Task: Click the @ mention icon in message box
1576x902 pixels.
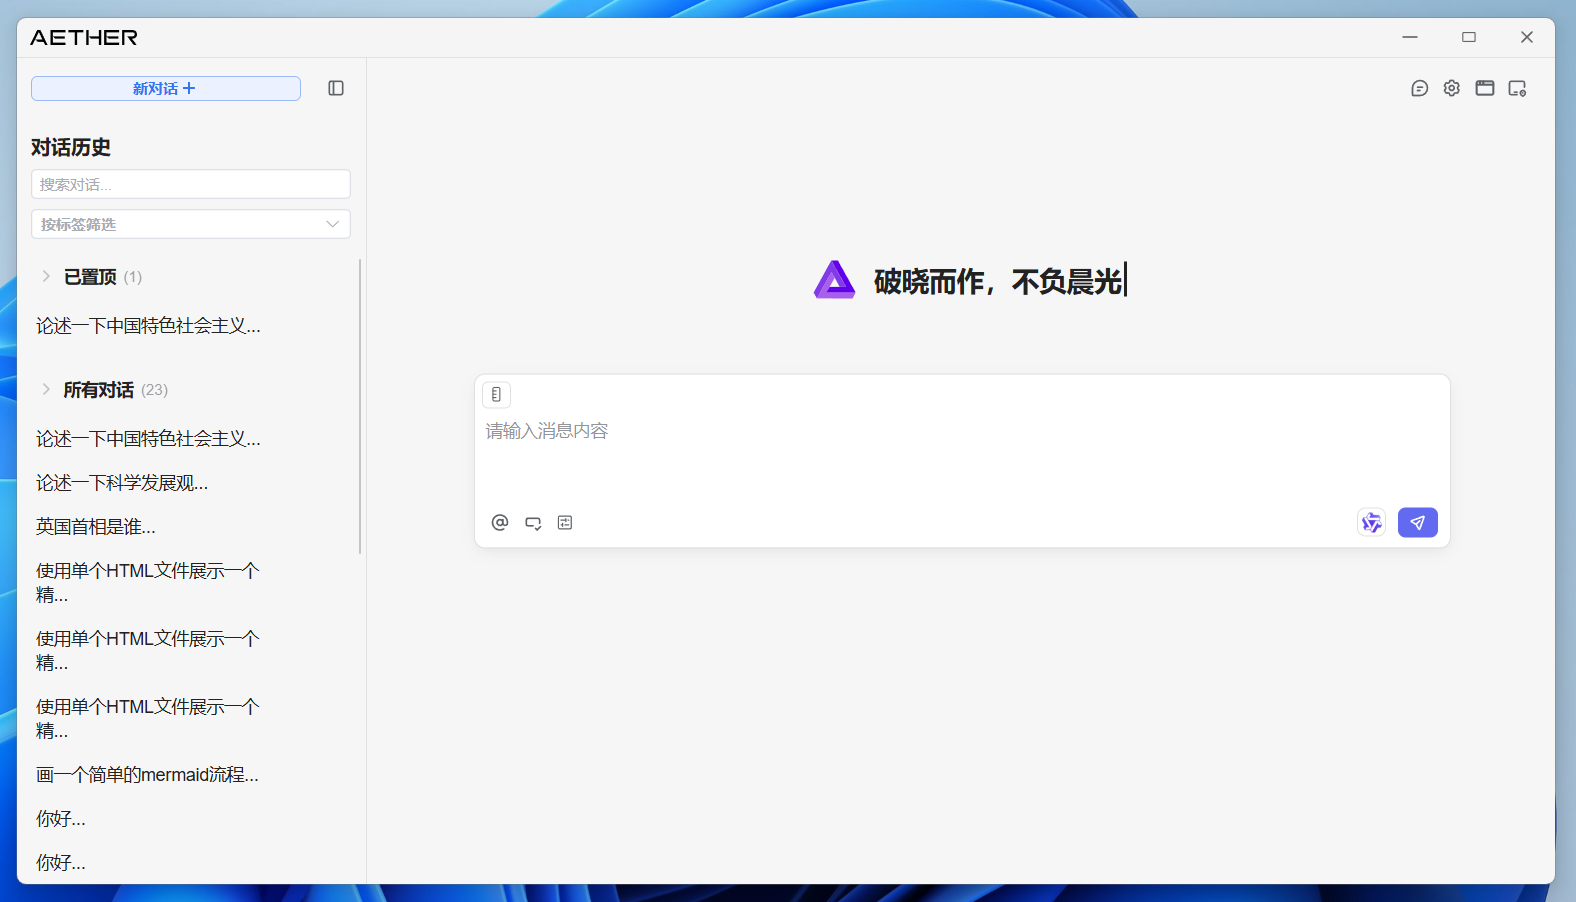Action: (500, 522)
